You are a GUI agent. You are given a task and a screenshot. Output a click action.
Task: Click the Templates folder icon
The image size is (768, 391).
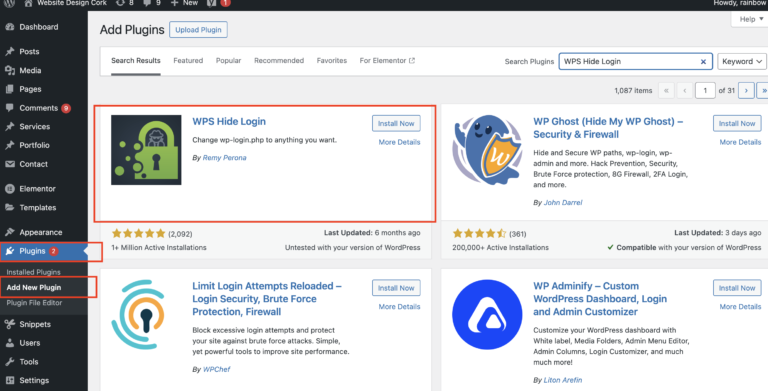pyautogui.click(x=10, y=207)
